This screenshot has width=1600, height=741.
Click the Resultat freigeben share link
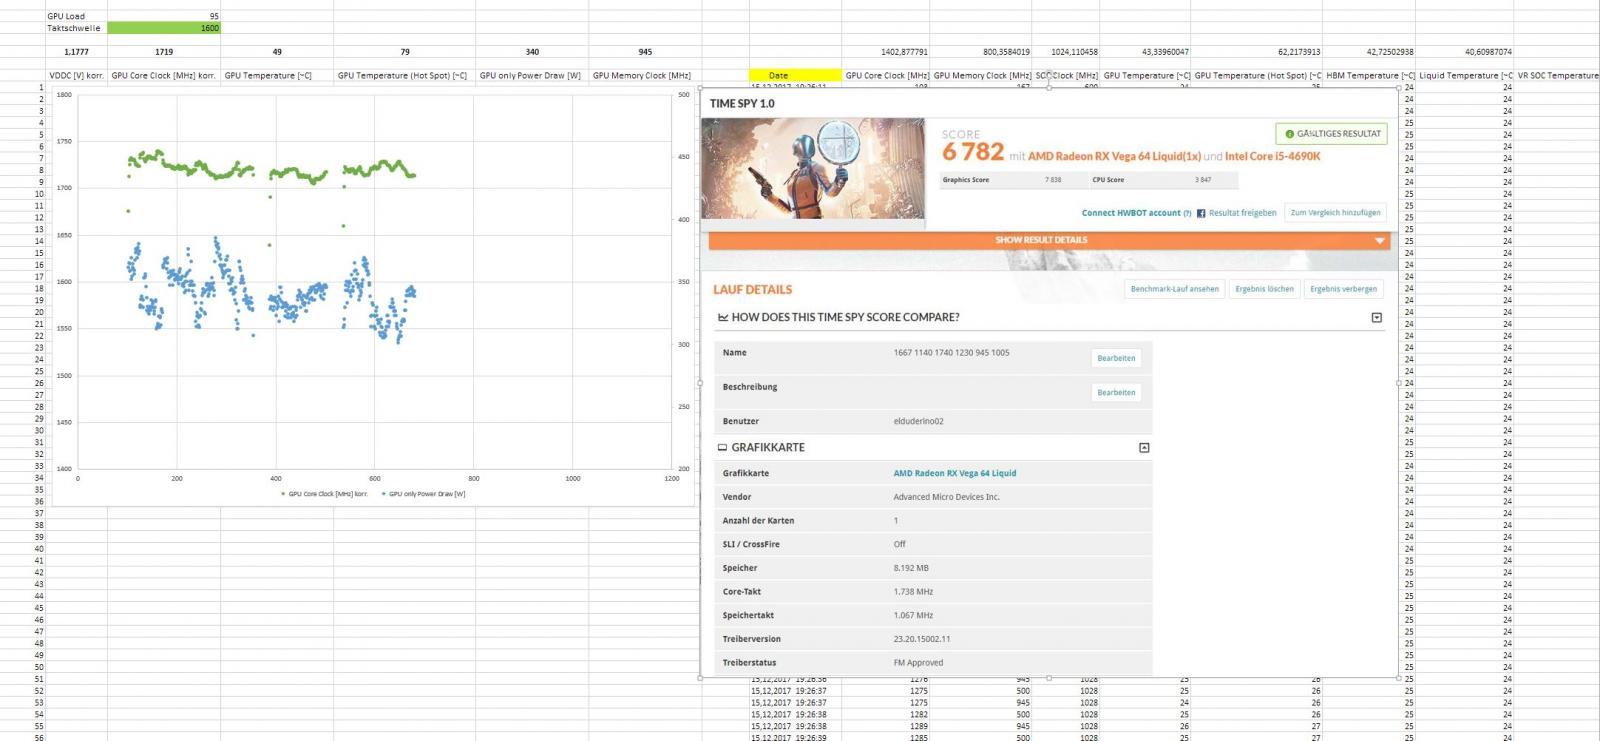(1242, 213)
